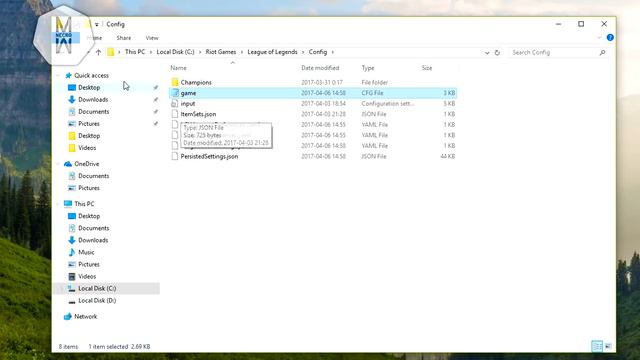
Task: Switch to Details view layout icon
Action: click(597, 346)
